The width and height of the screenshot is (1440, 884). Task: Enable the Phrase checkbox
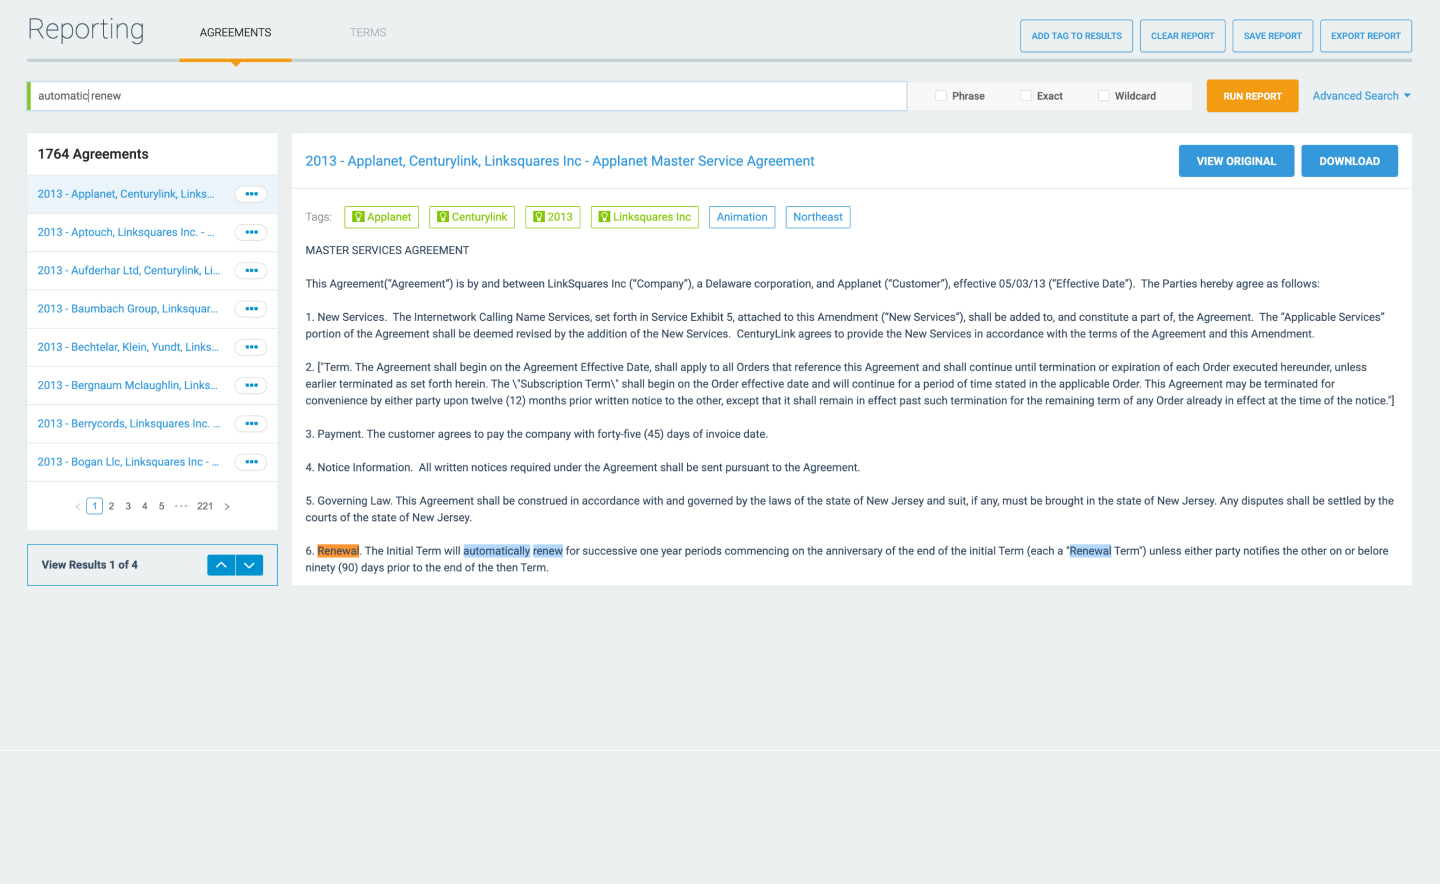(941, 96)
